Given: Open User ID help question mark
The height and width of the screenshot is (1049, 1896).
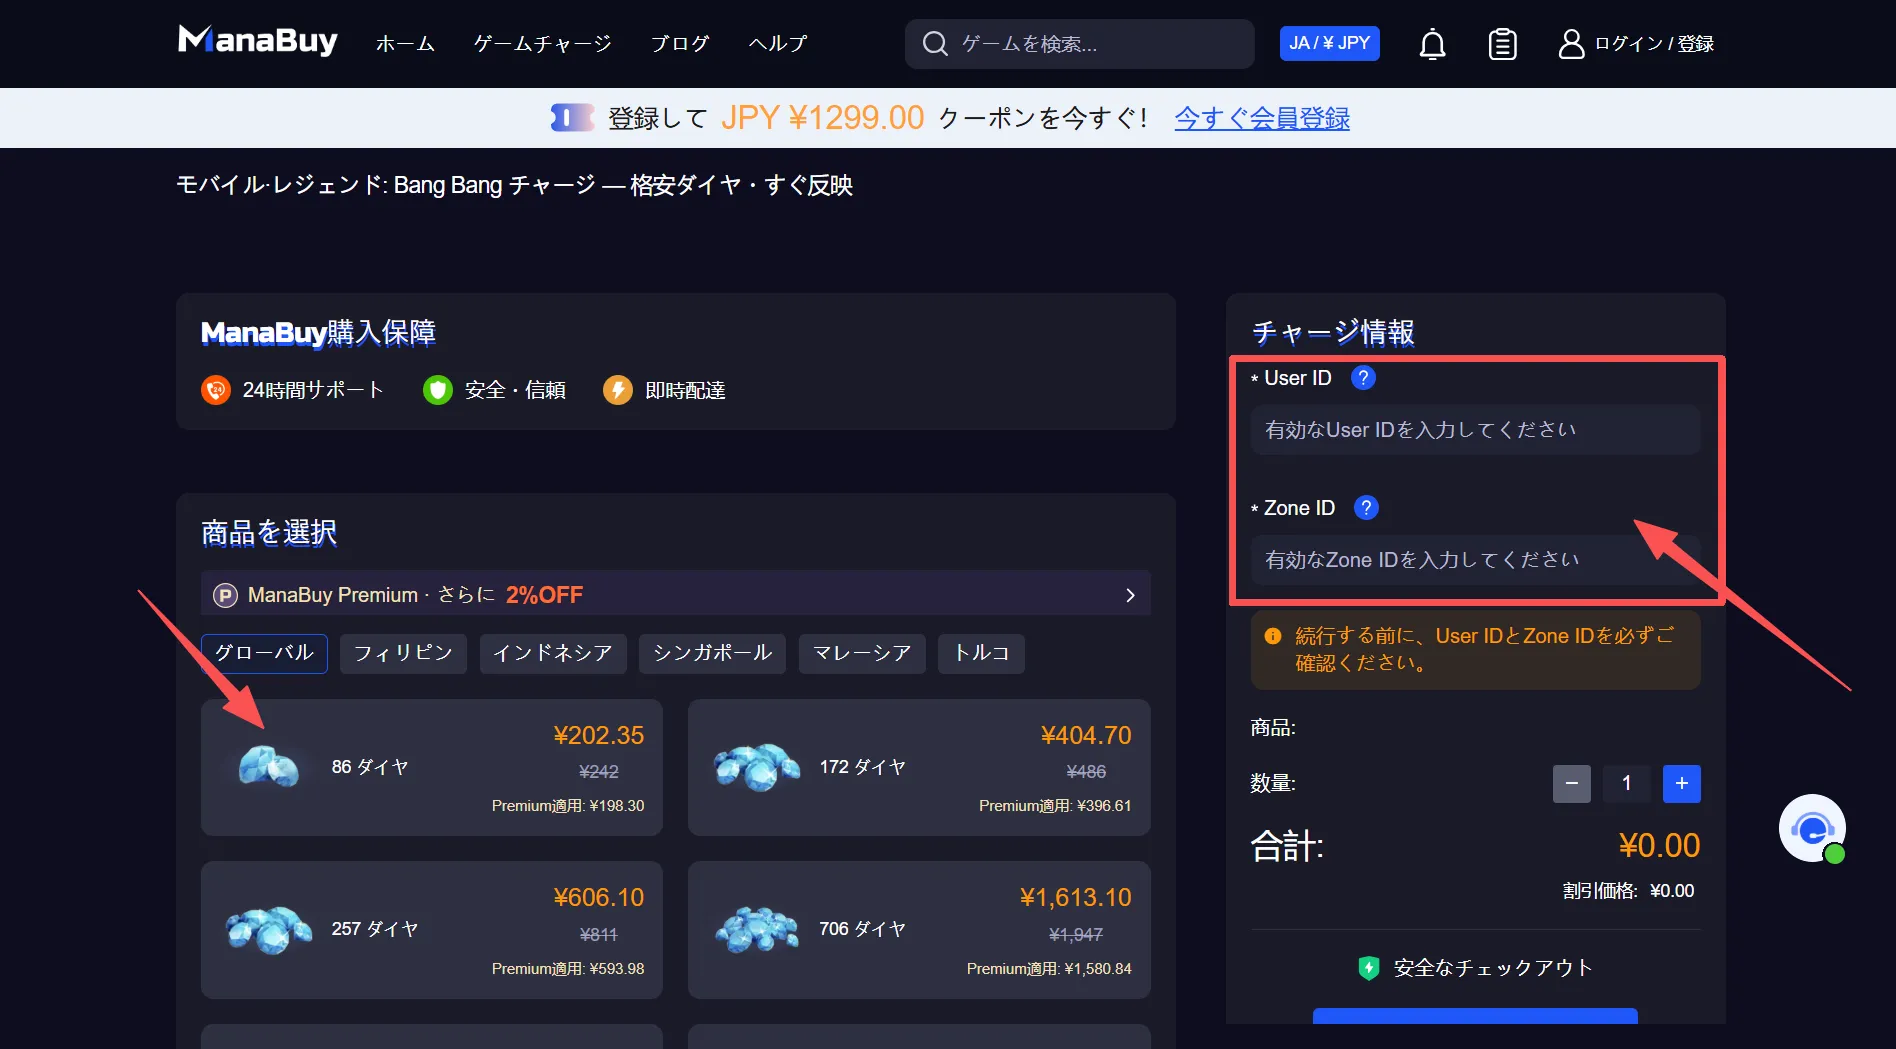Looking at the screenshot, I should [x=1363, y=378].
